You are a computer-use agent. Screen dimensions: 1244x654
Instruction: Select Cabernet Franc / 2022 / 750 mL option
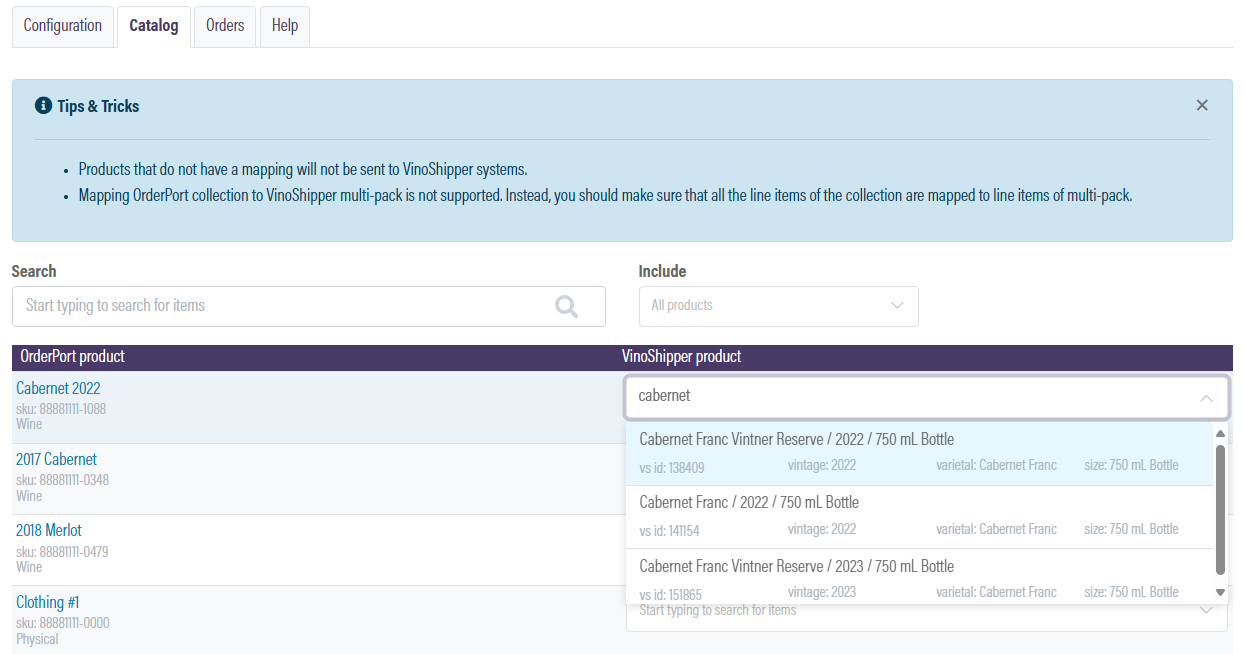tap(920, 517)
